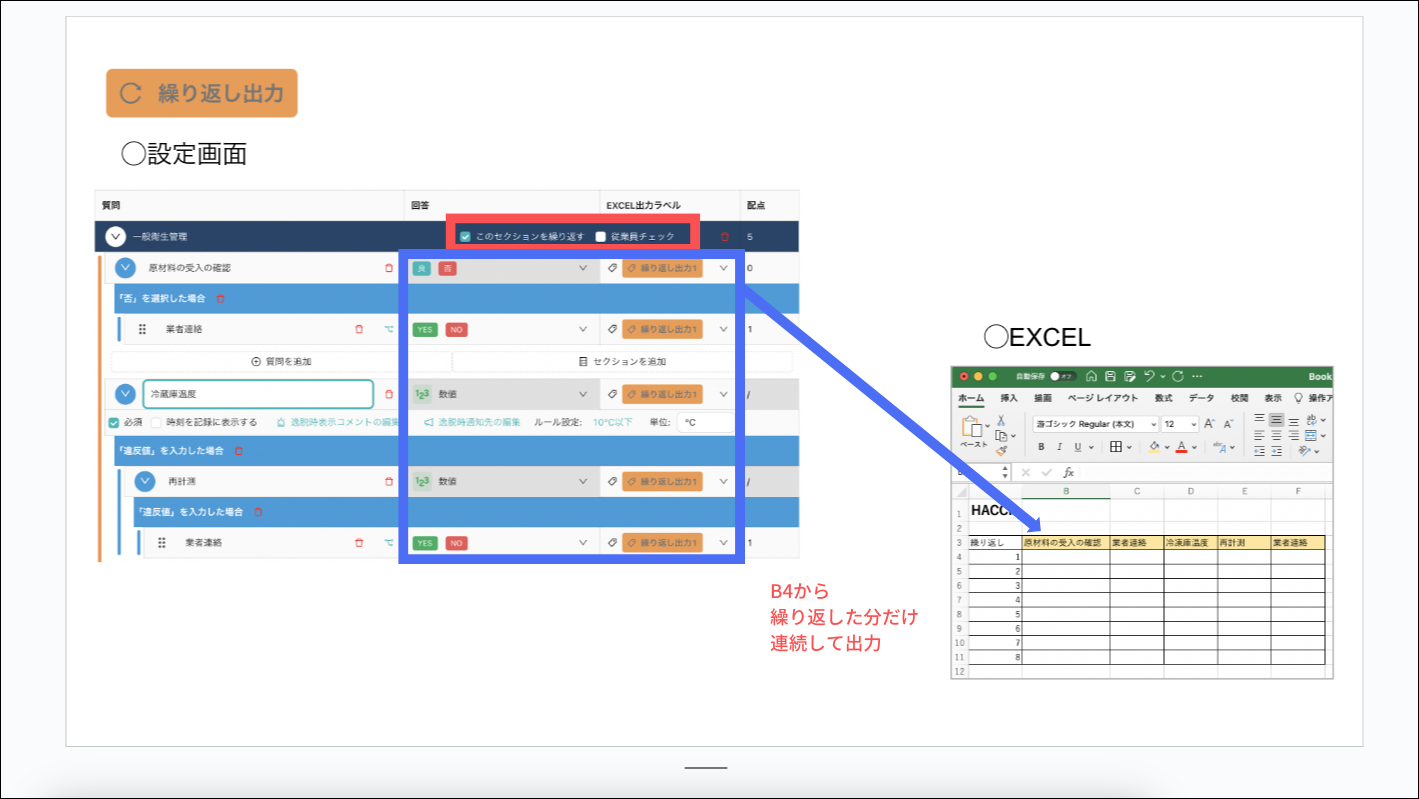Open Excel データ ribbon tab

tap(1201, 398)
